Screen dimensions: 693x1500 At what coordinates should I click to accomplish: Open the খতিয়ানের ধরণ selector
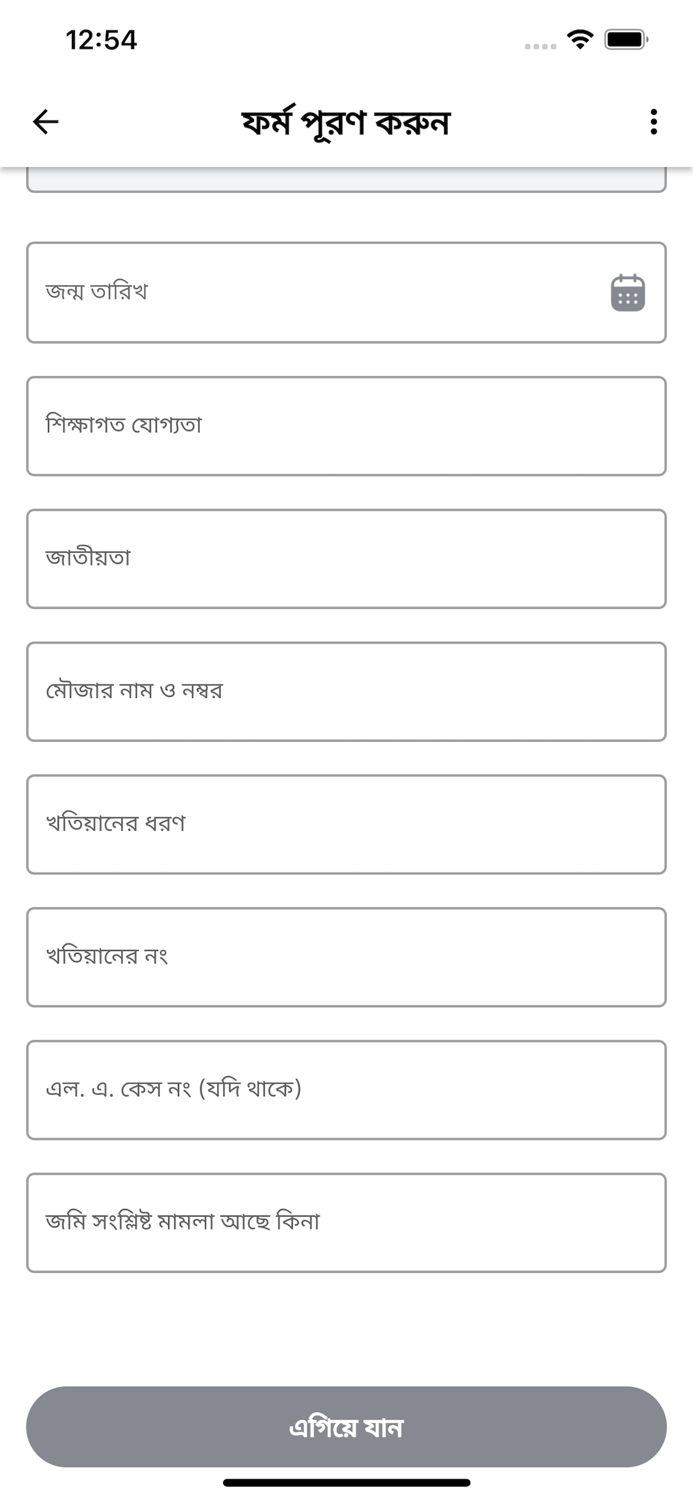click(x=346, y=824)
